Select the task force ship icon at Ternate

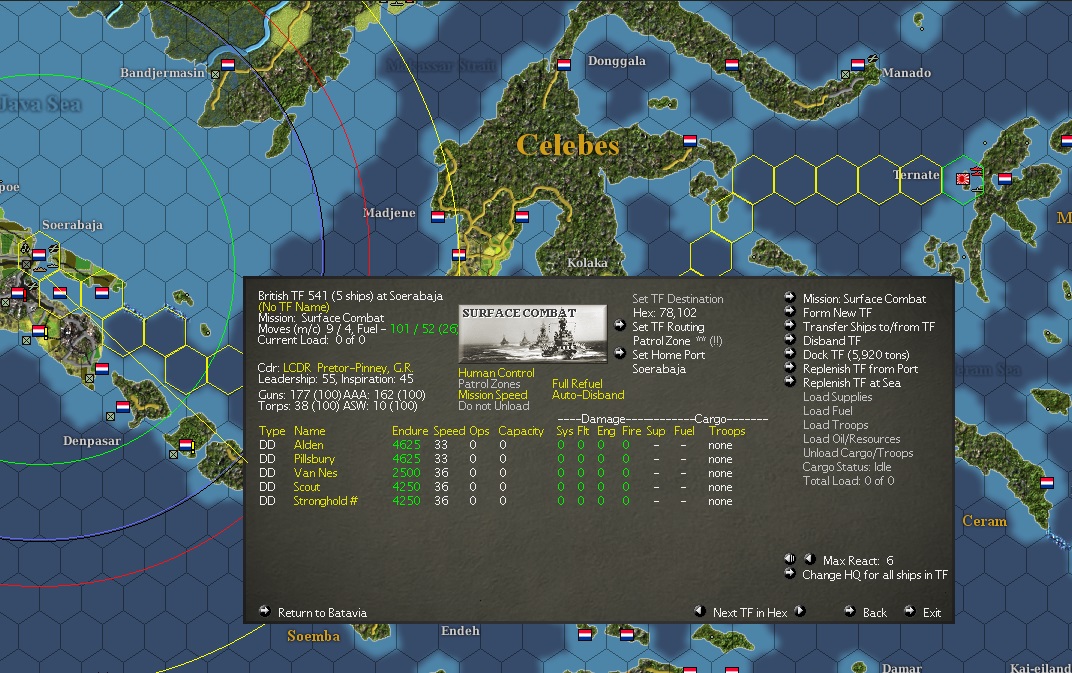click(x=976, y=171)
